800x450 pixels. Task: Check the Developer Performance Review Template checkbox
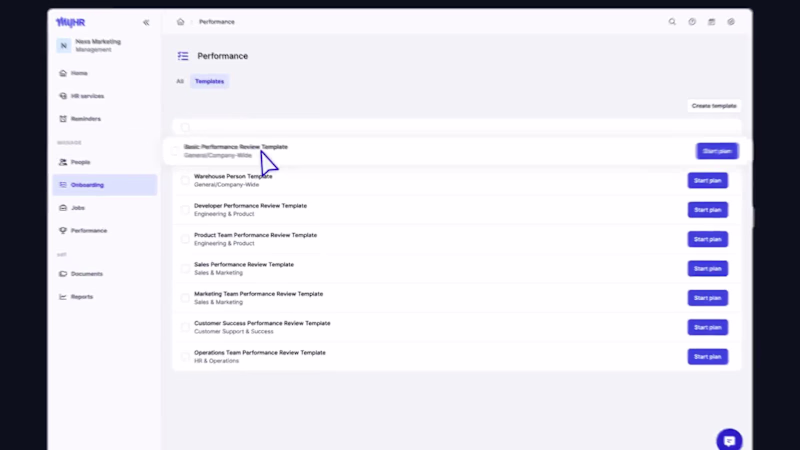(185, 210)
